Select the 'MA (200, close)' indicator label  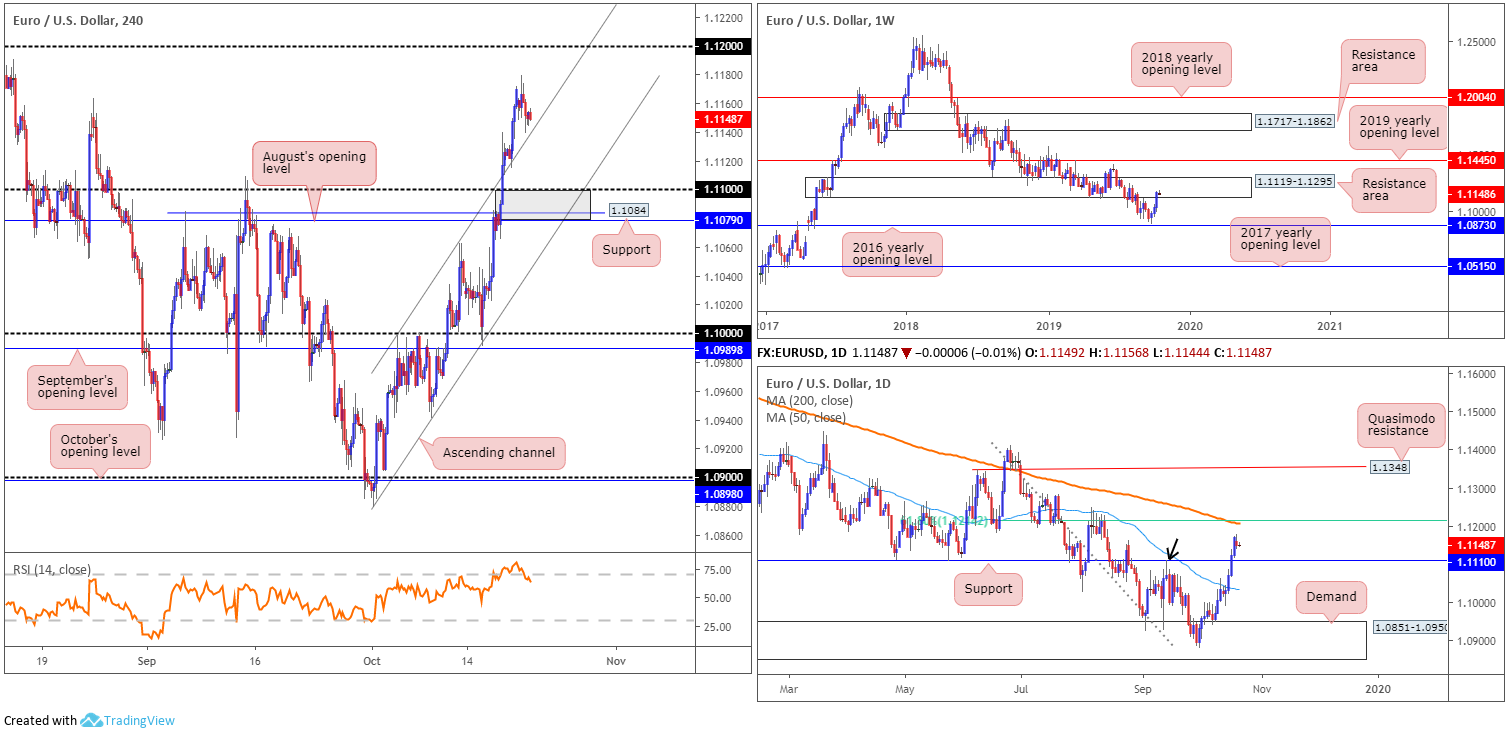(811, 401)
